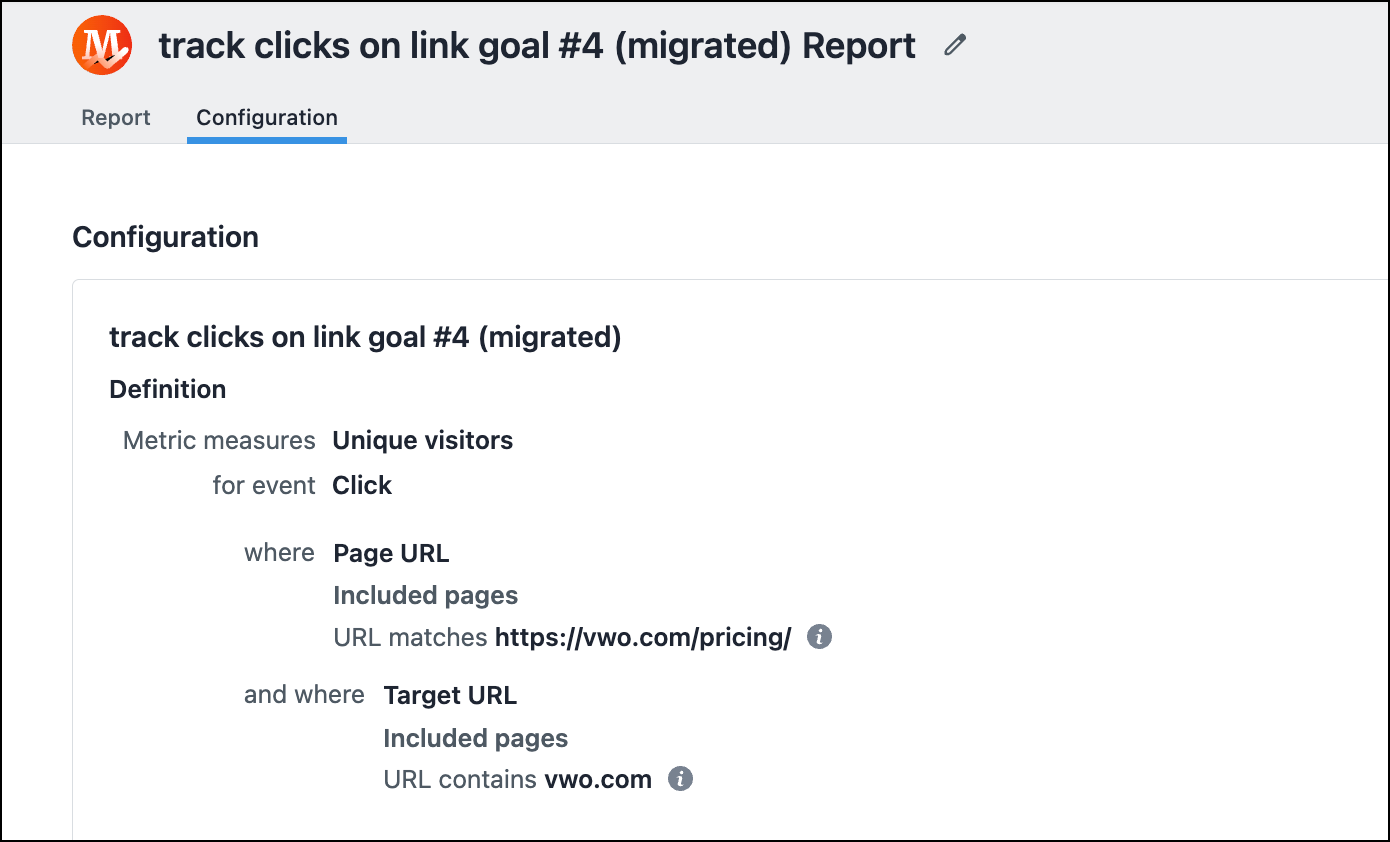Click the 'URL contains' vwo.com value
Viewport: 1390px width, 842px height.
pyautogui.click(x=598, y=779)
